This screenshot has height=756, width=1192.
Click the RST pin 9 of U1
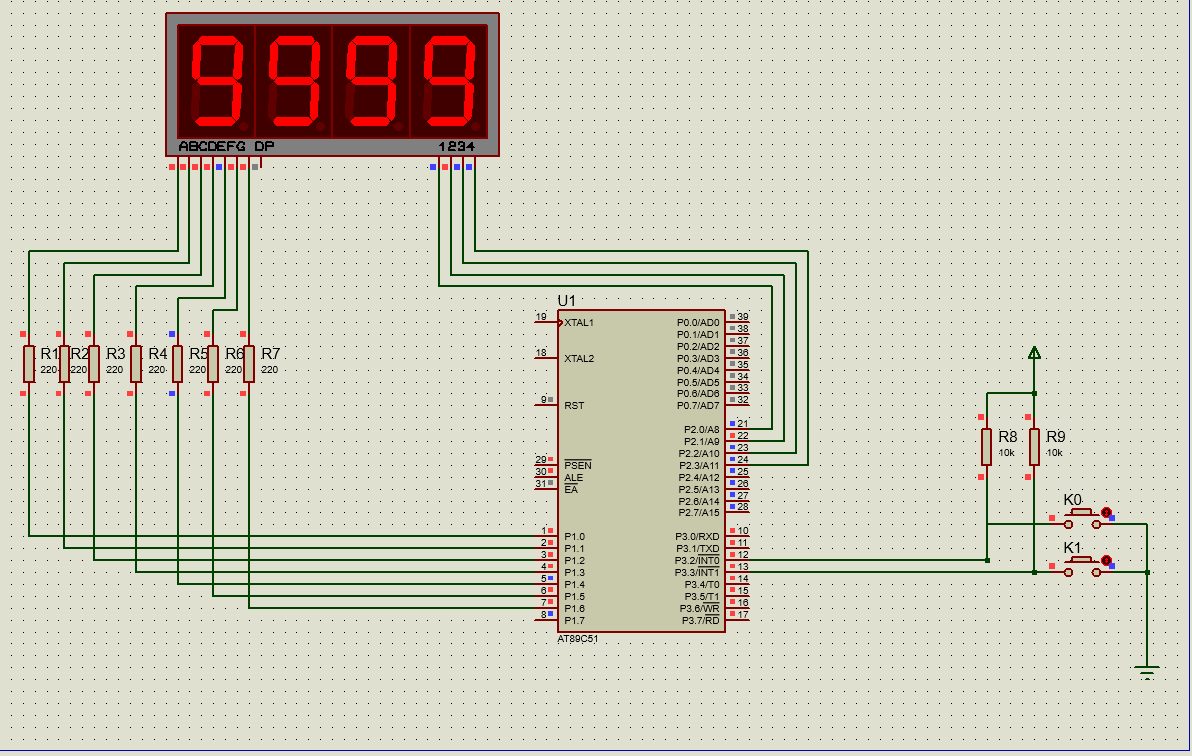(547, 404)
